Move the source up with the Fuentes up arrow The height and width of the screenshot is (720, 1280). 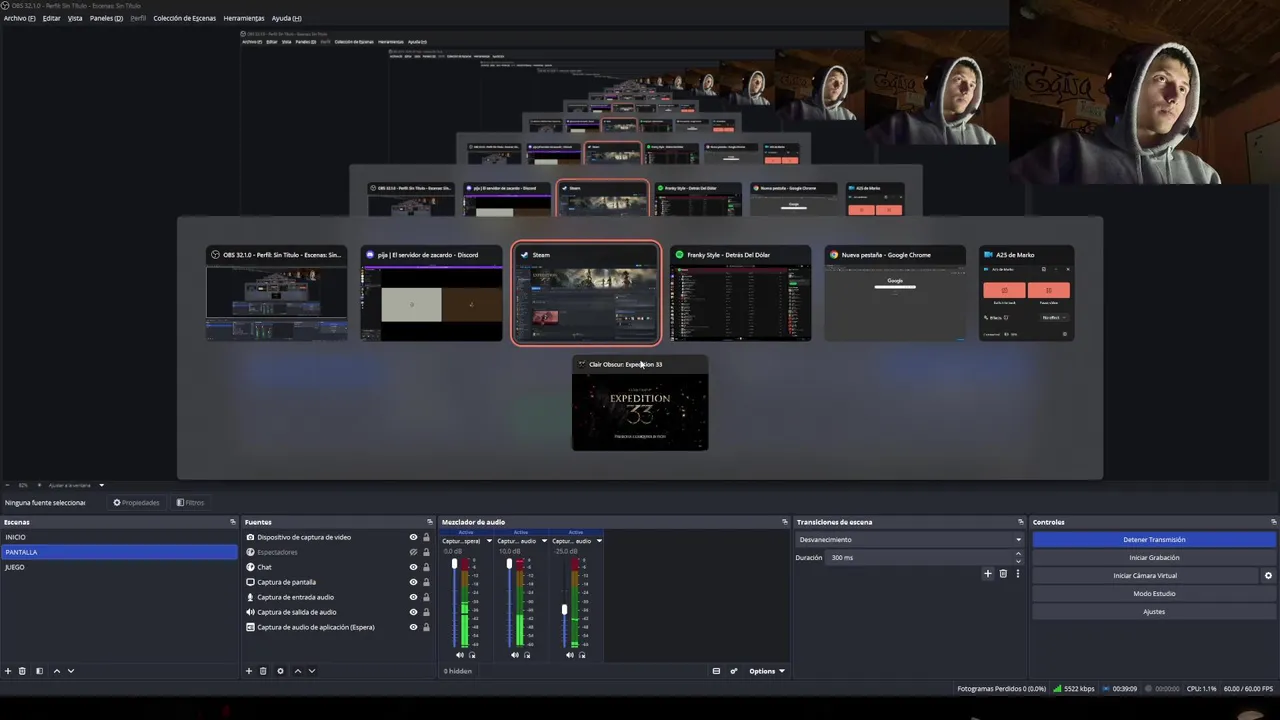[x=297, y=671]
